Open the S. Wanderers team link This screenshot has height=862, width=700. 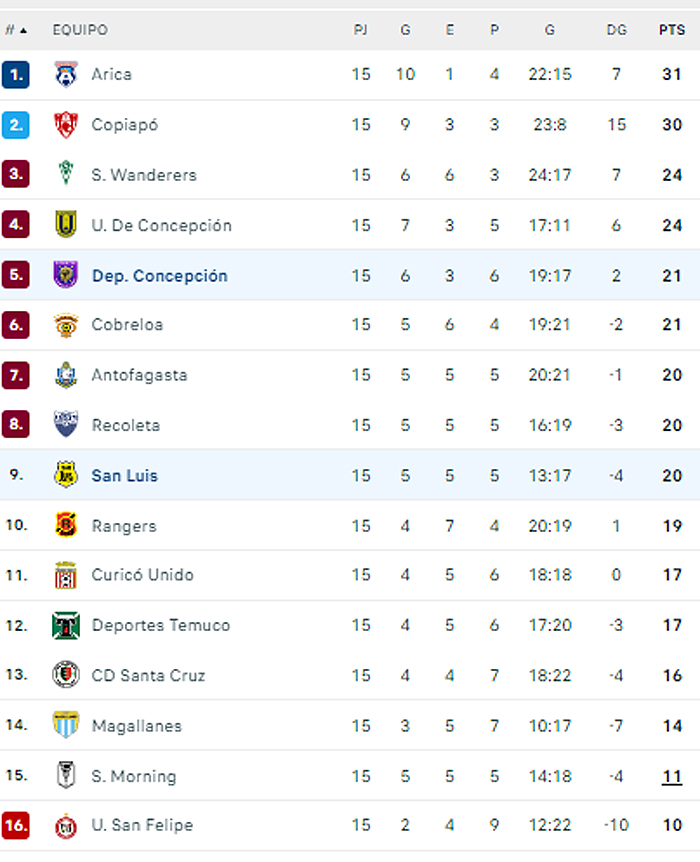(144, 175)
